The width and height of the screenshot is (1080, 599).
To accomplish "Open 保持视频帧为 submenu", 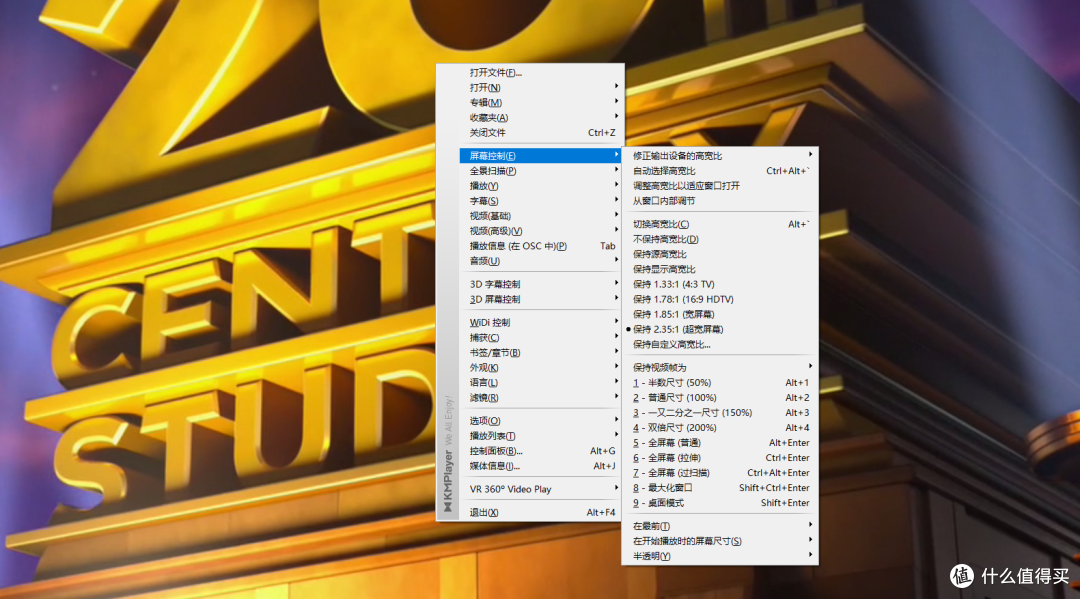I will coord(720,367).
